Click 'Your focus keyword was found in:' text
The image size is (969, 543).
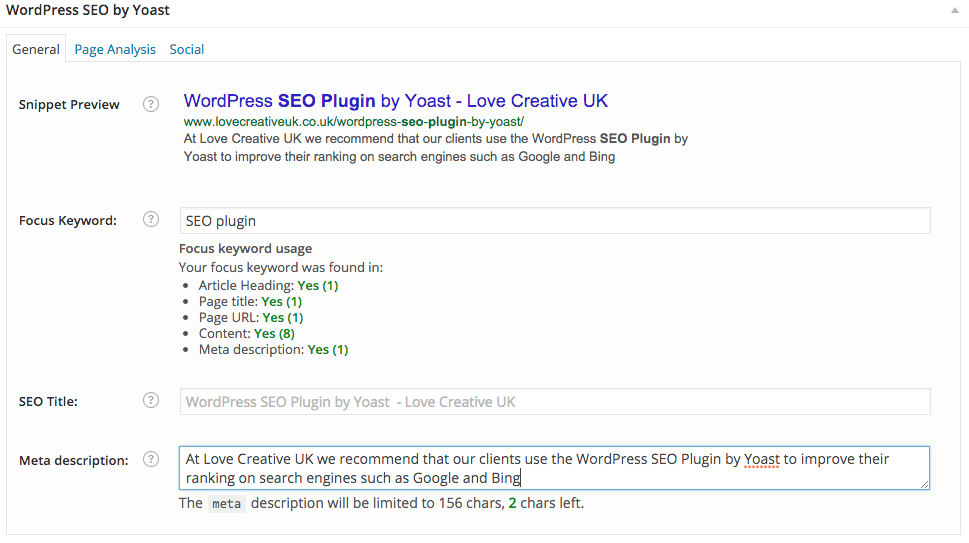pos(281,267)
